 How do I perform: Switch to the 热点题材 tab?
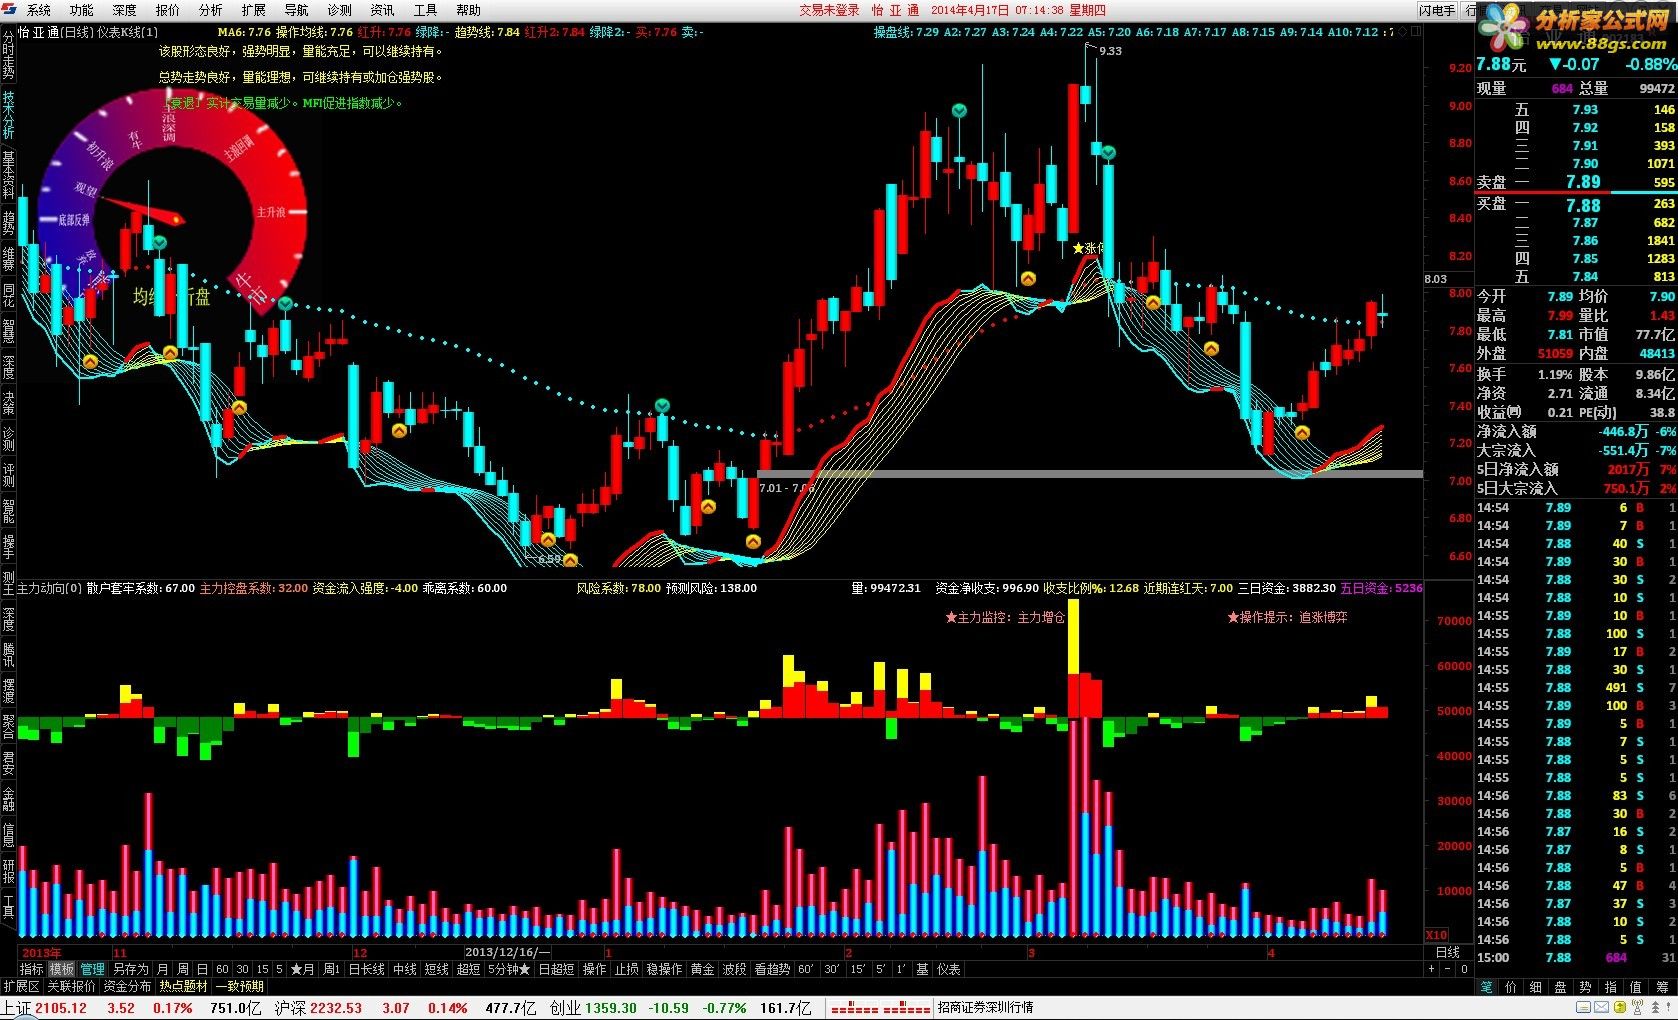click(184, 986)
